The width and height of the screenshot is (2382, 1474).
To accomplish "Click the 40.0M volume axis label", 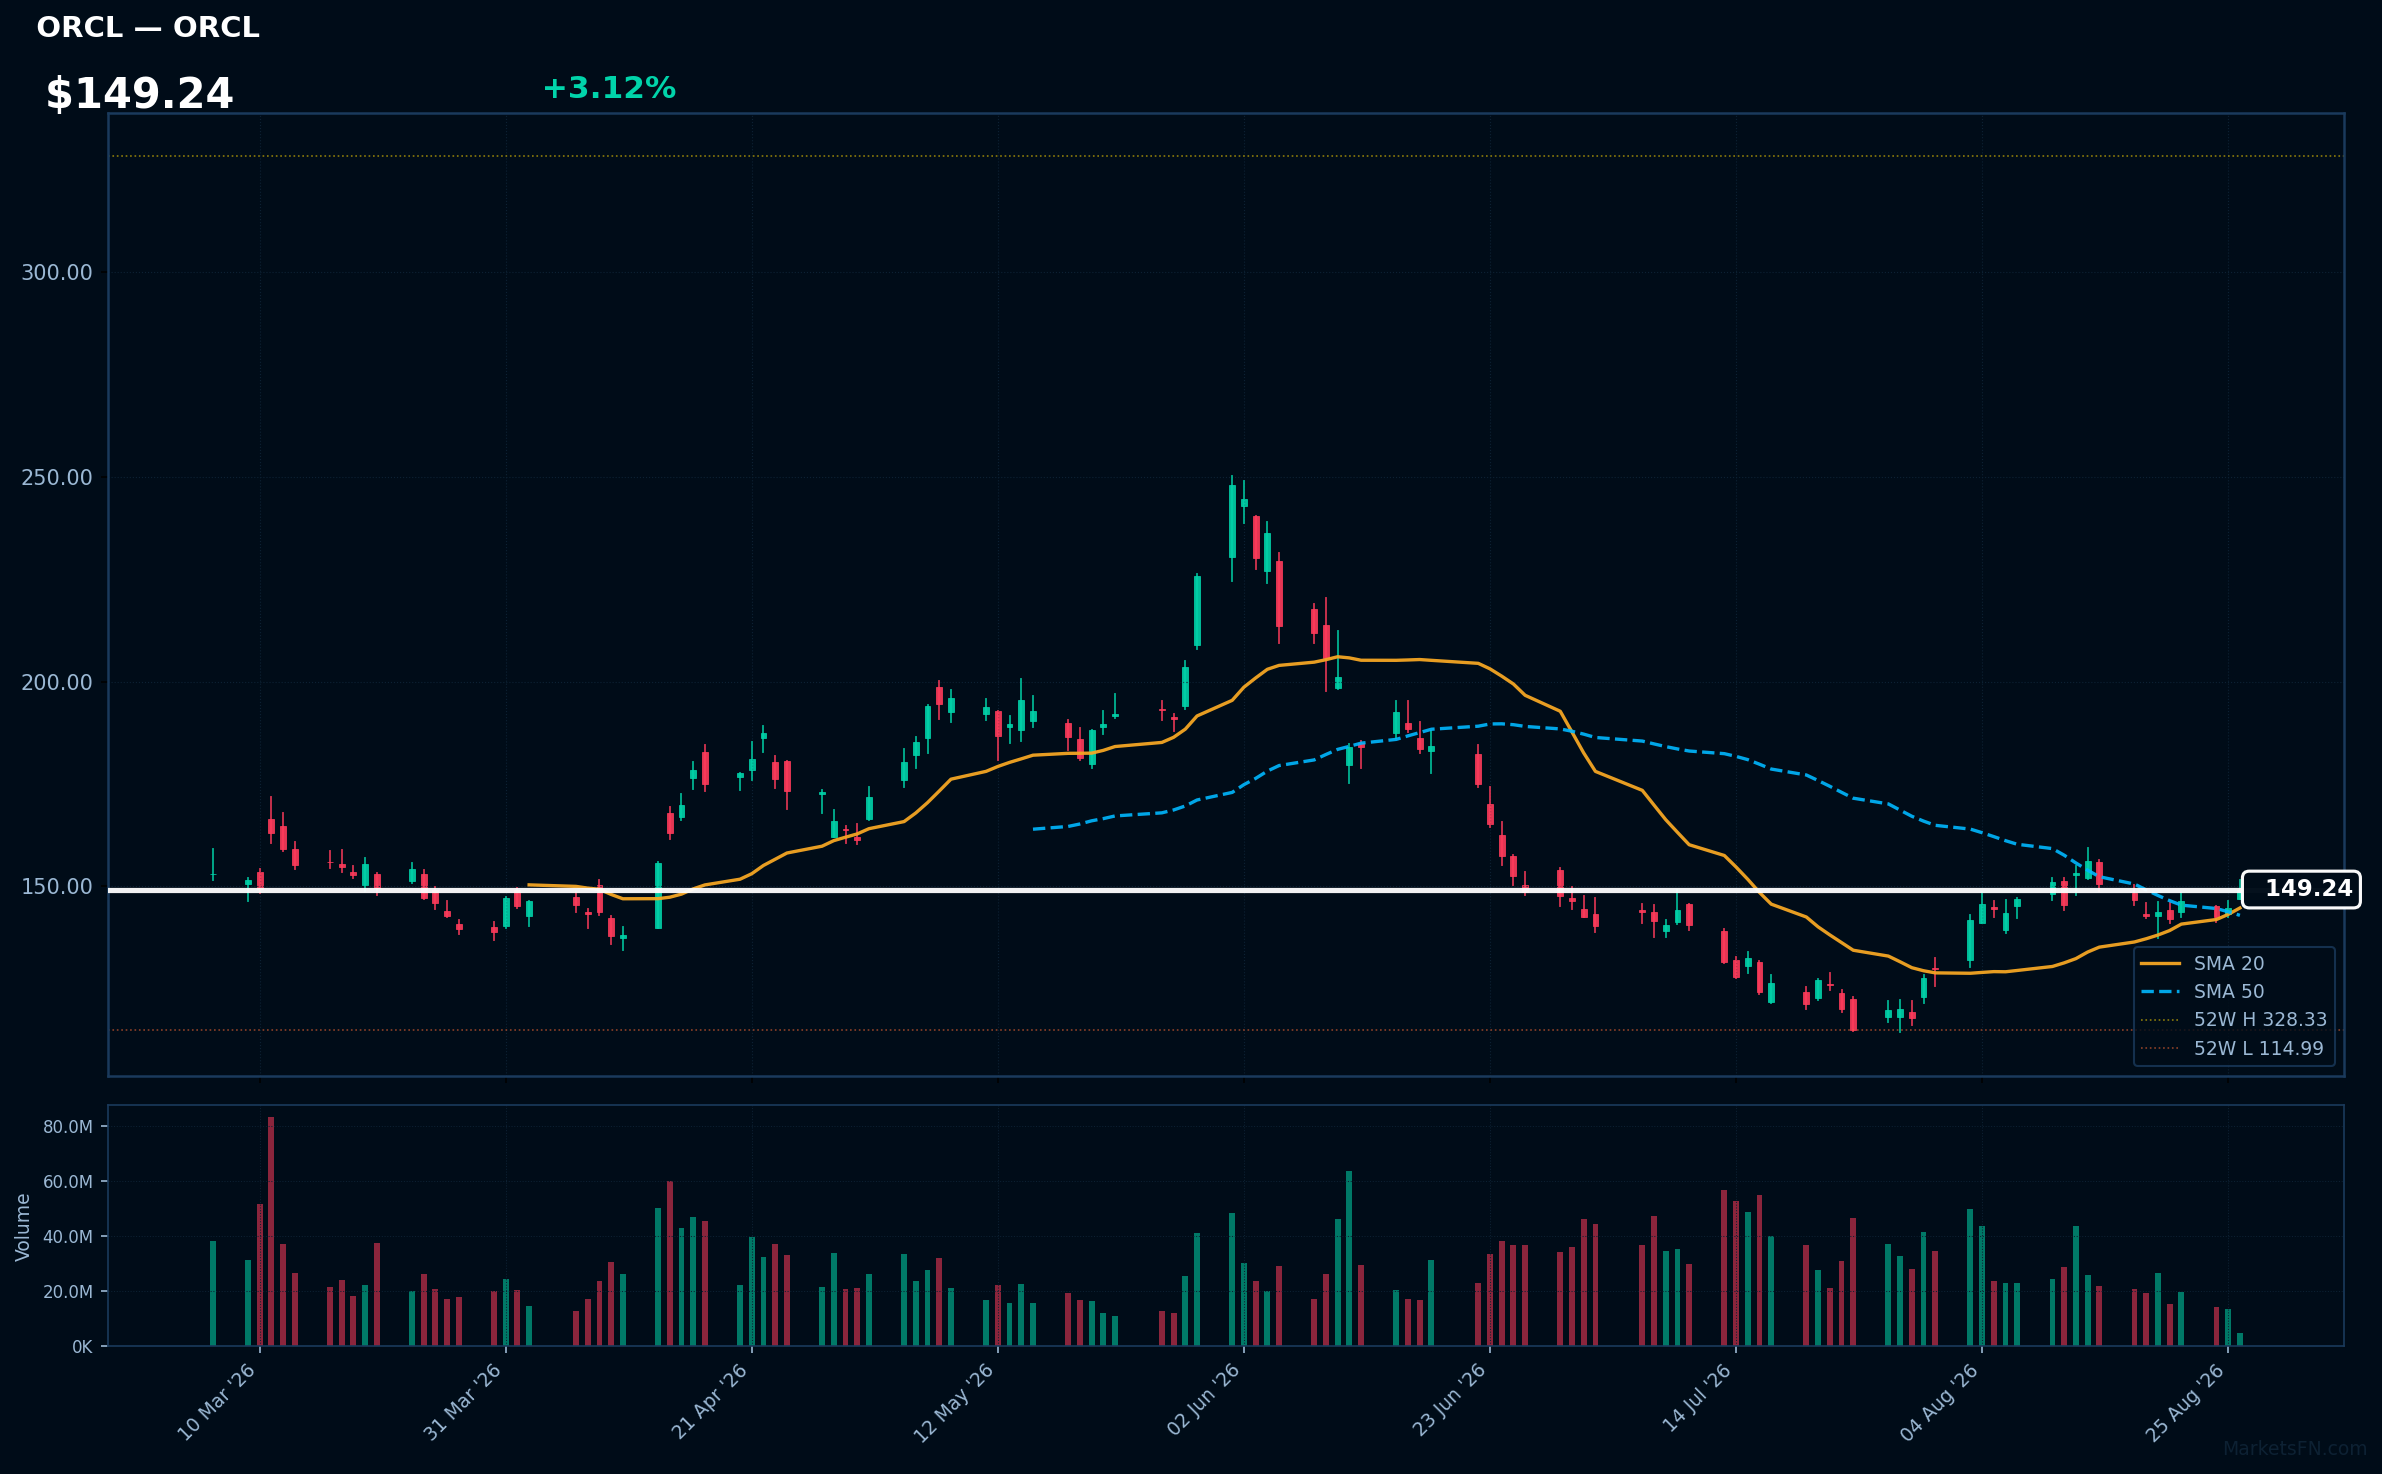I will tap(68, 1237).
